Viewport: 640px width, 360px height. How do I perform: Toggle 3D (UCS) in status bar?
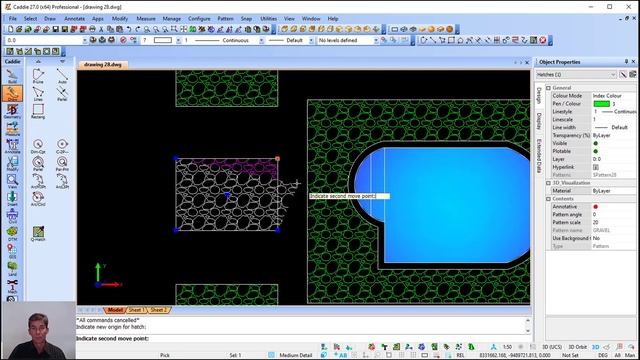[552, 347]
